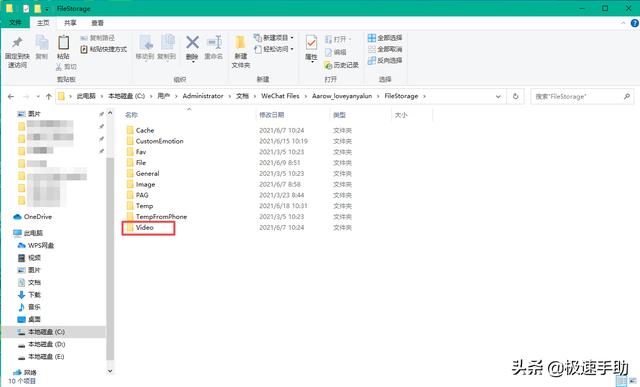
Task: Click WeChat Files in address breadcrumb
Action: [280, 96]
